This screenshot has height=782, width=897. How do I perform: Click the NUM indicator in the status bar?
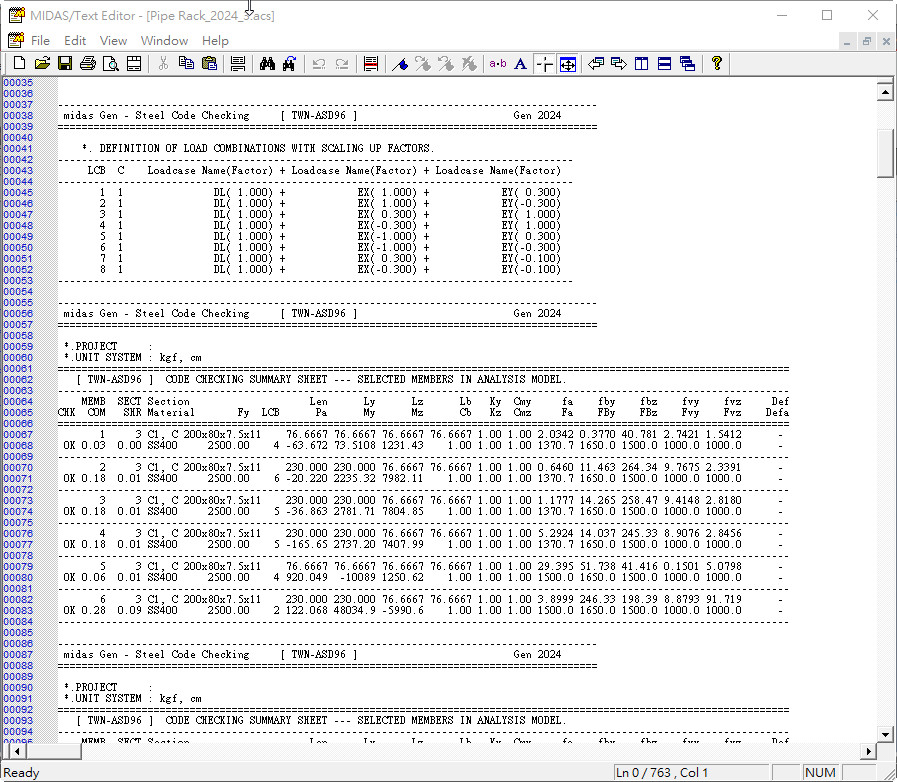(x=820, y=773)
